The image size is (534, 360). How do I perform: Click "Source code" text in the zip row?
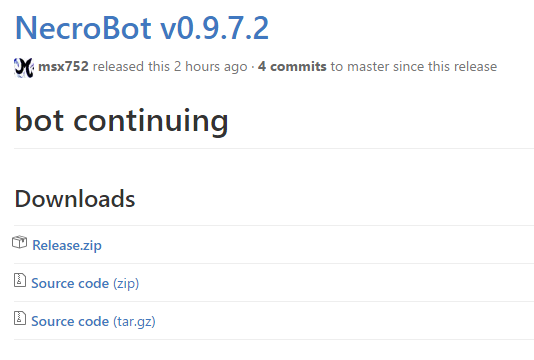point(70,283)
